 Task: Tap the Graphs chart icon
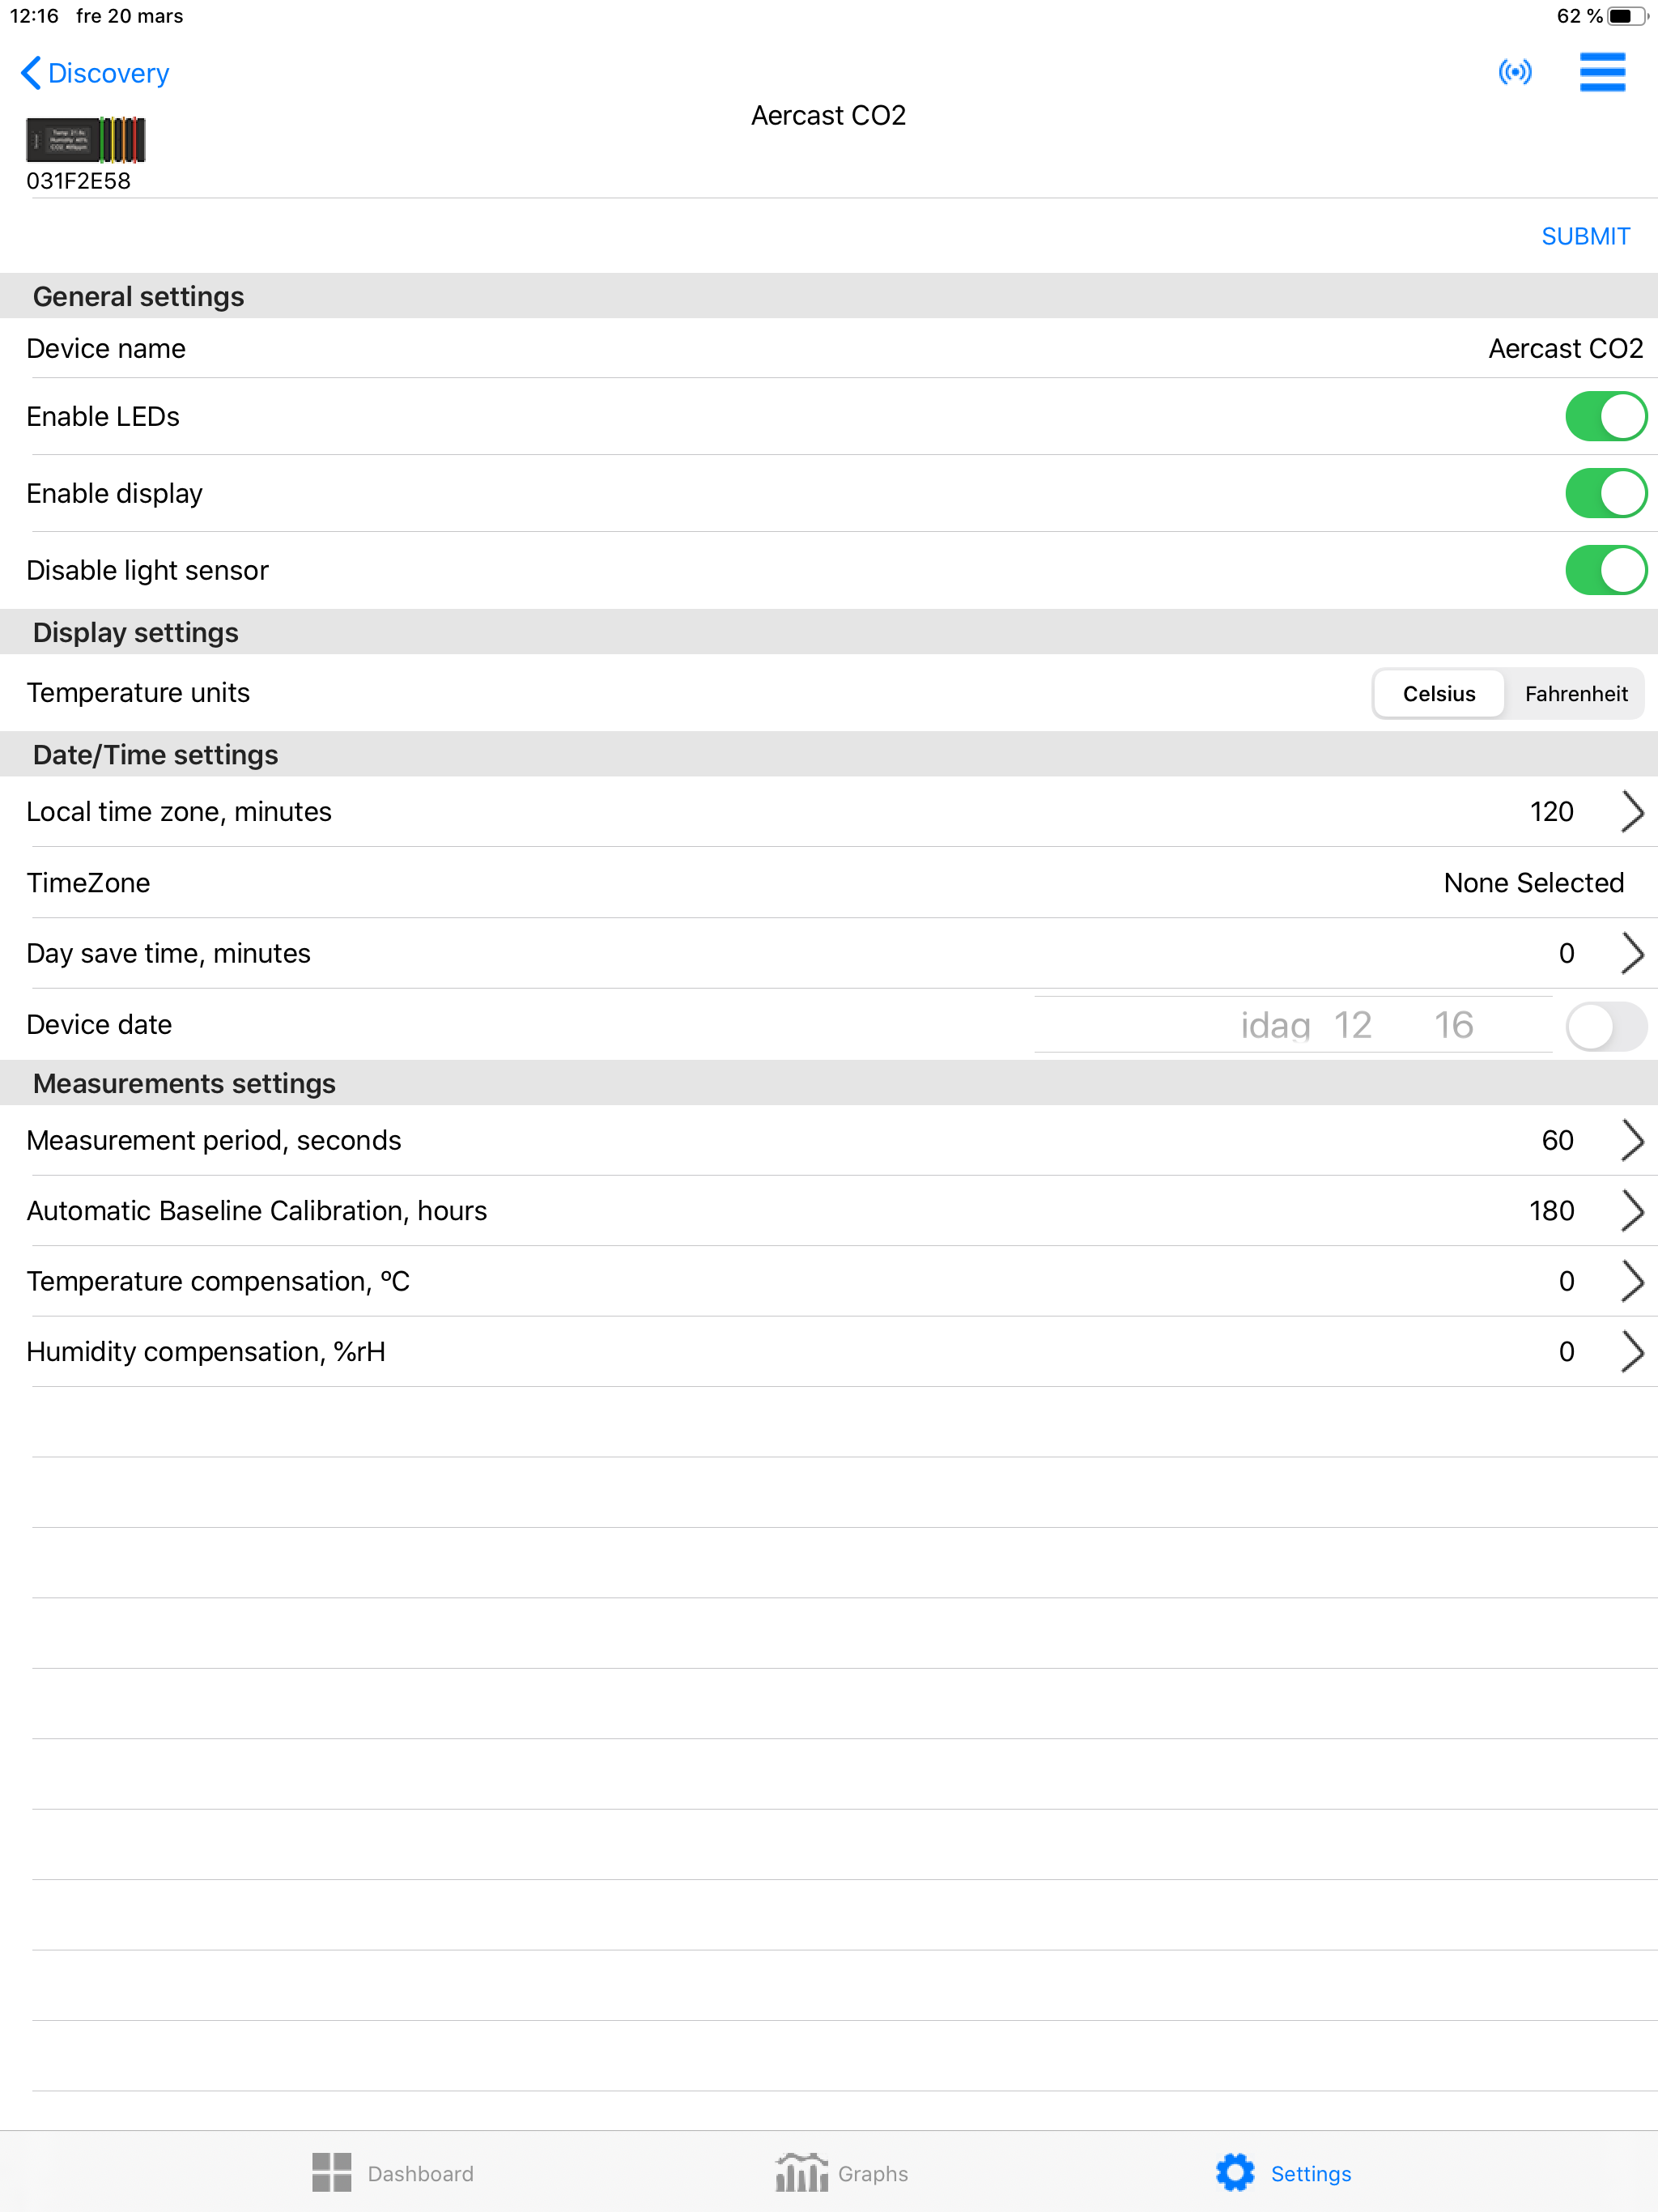point(801,2172)
